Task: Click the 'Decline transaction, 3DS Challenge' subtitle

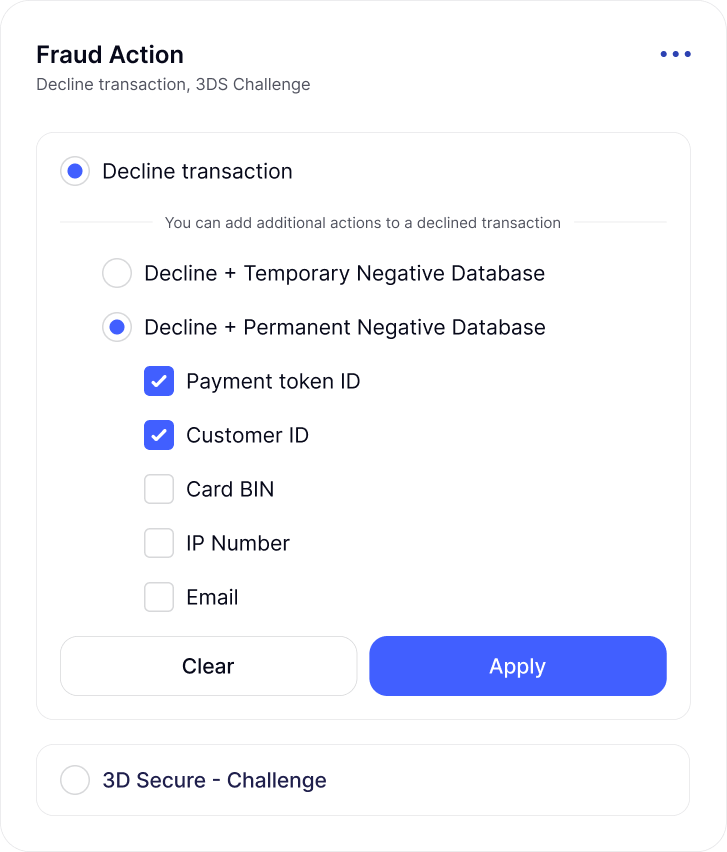Action: [x=173, y=85]
